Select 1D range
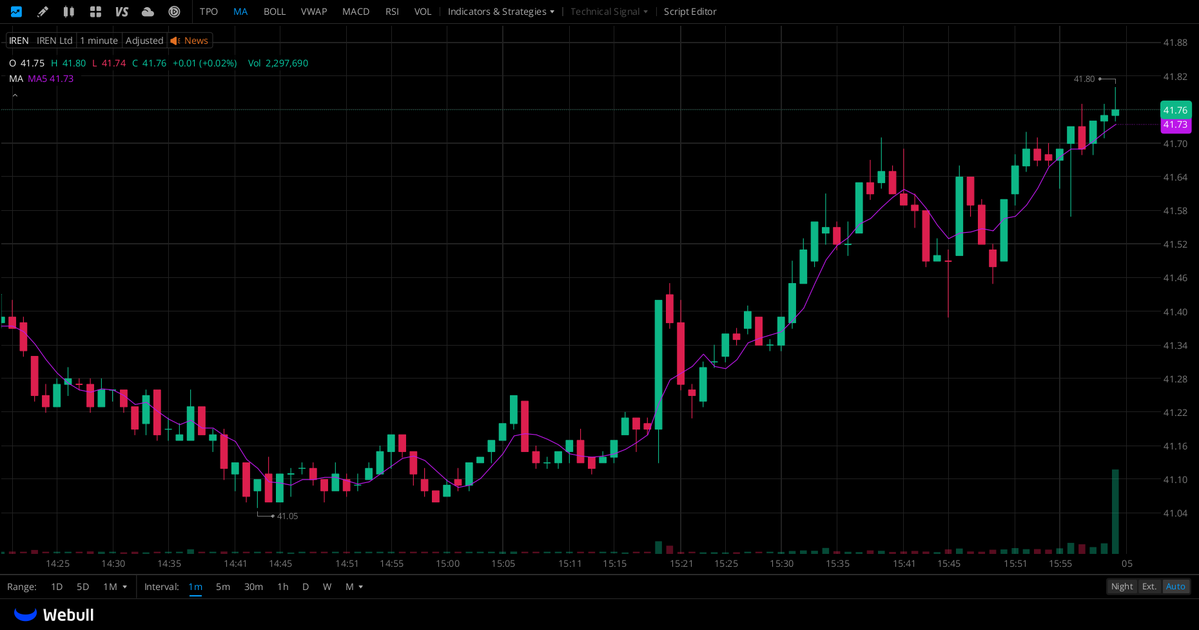 pyautogui.click(x=57, y=586)
